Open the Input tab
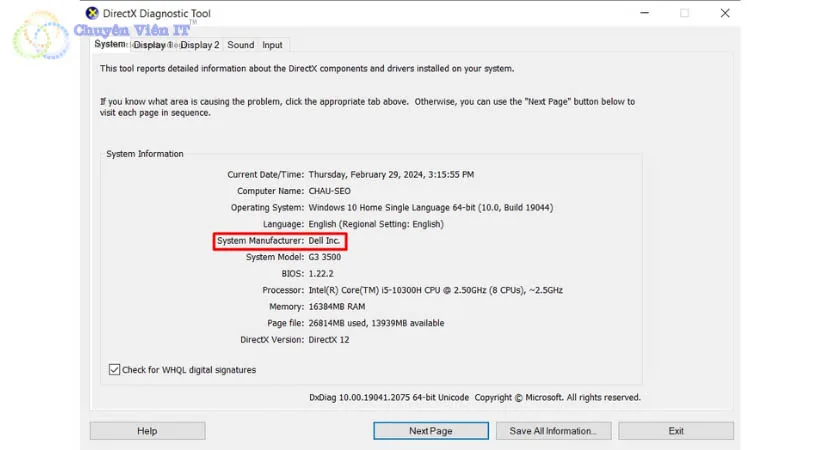The width and height of the screenshot is (820, 450). [272, 45]
